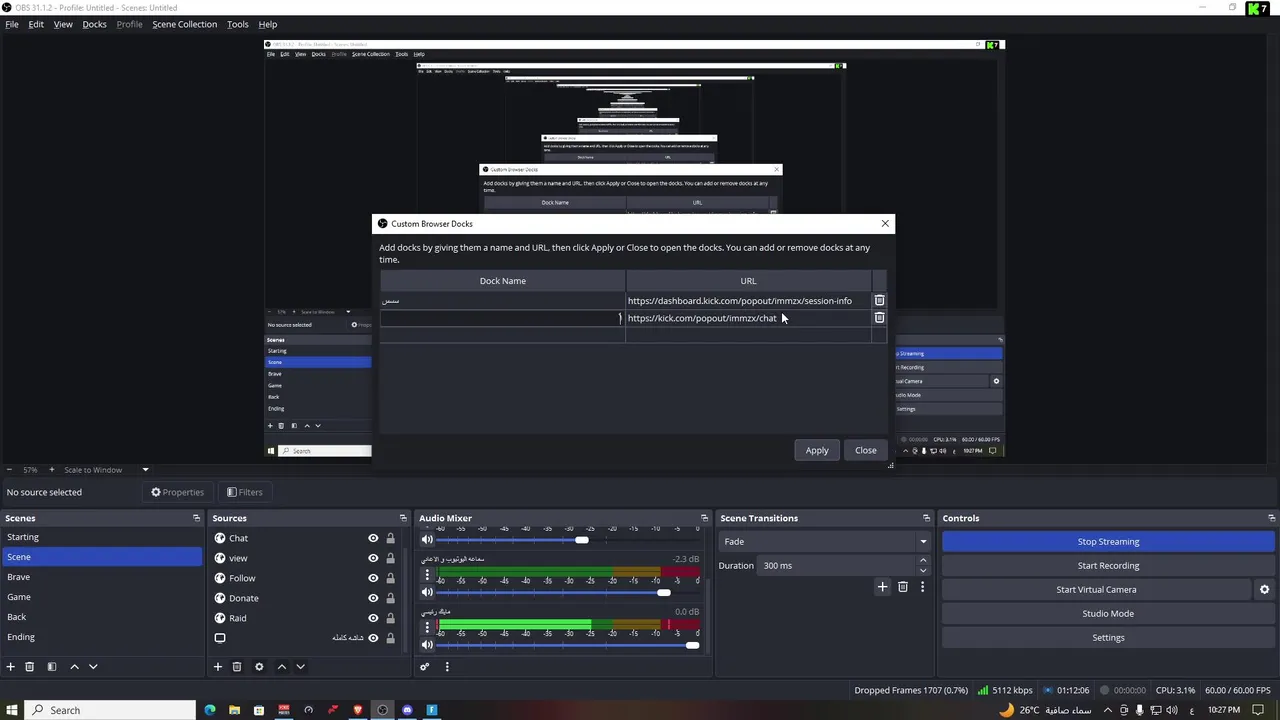This screenshot has width=1280, height=720.
Task: Move the selected scene up
Action: [74, 667]
